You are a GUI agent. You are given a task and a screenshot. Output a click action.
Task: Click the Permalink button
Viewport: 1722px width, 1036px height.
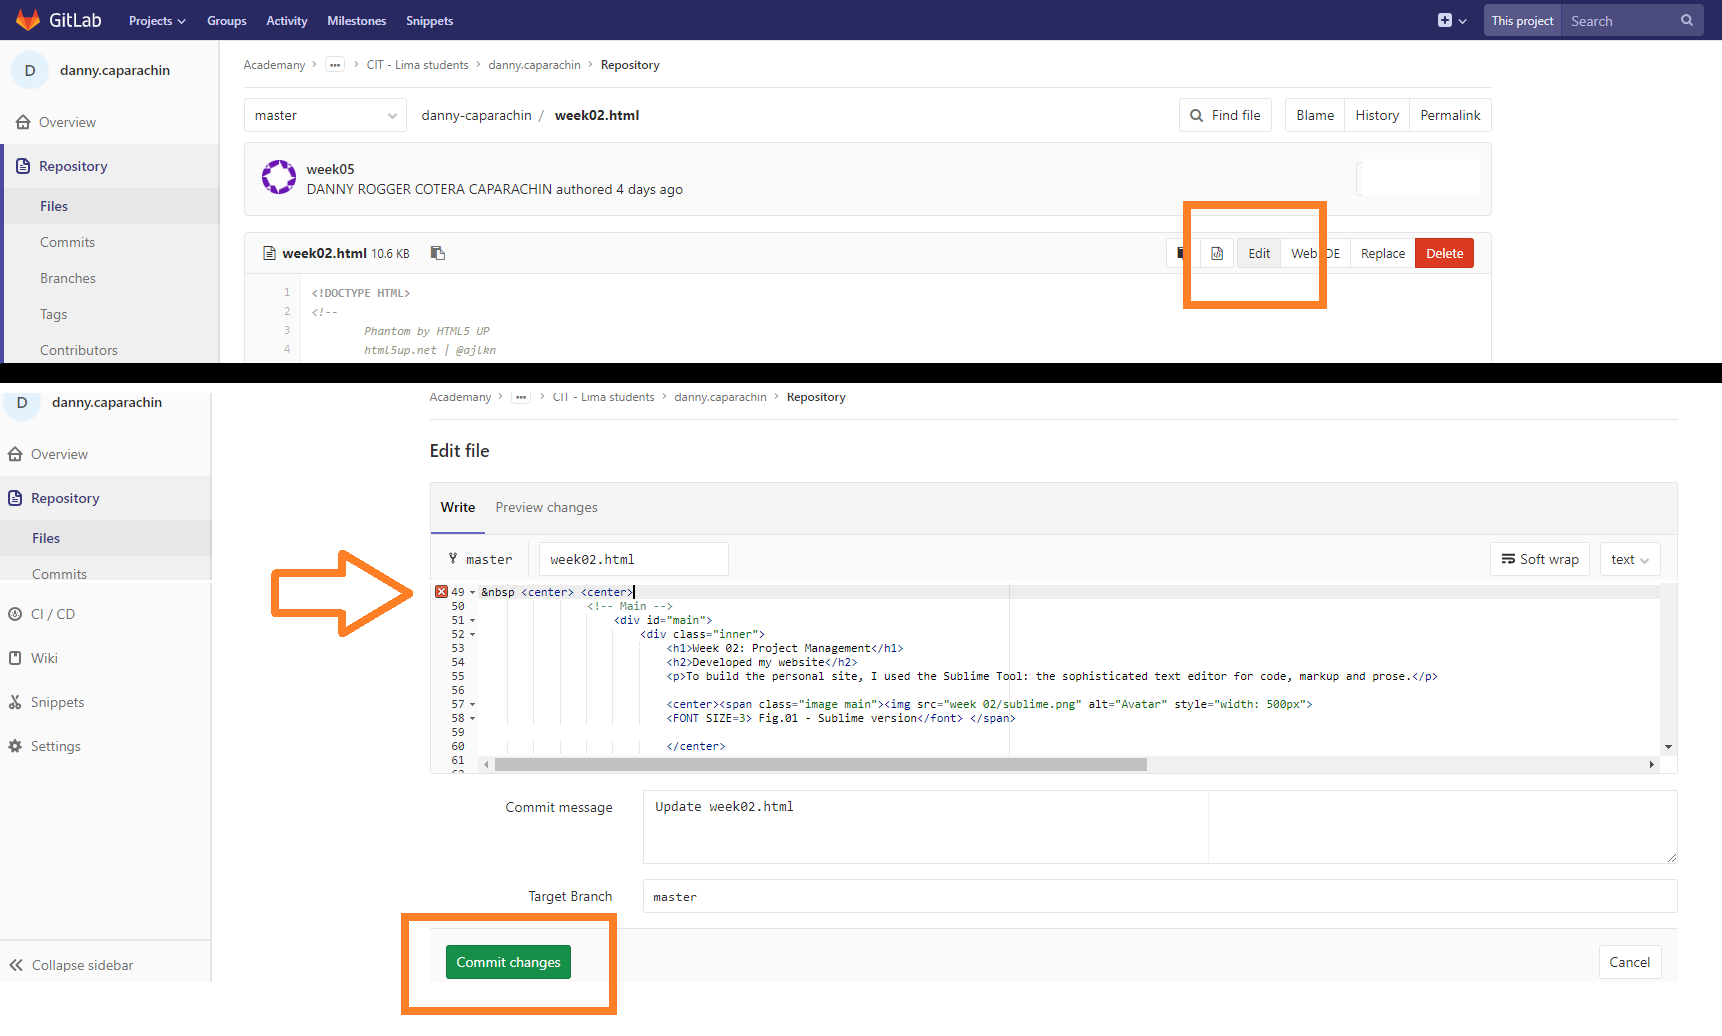1450,115
